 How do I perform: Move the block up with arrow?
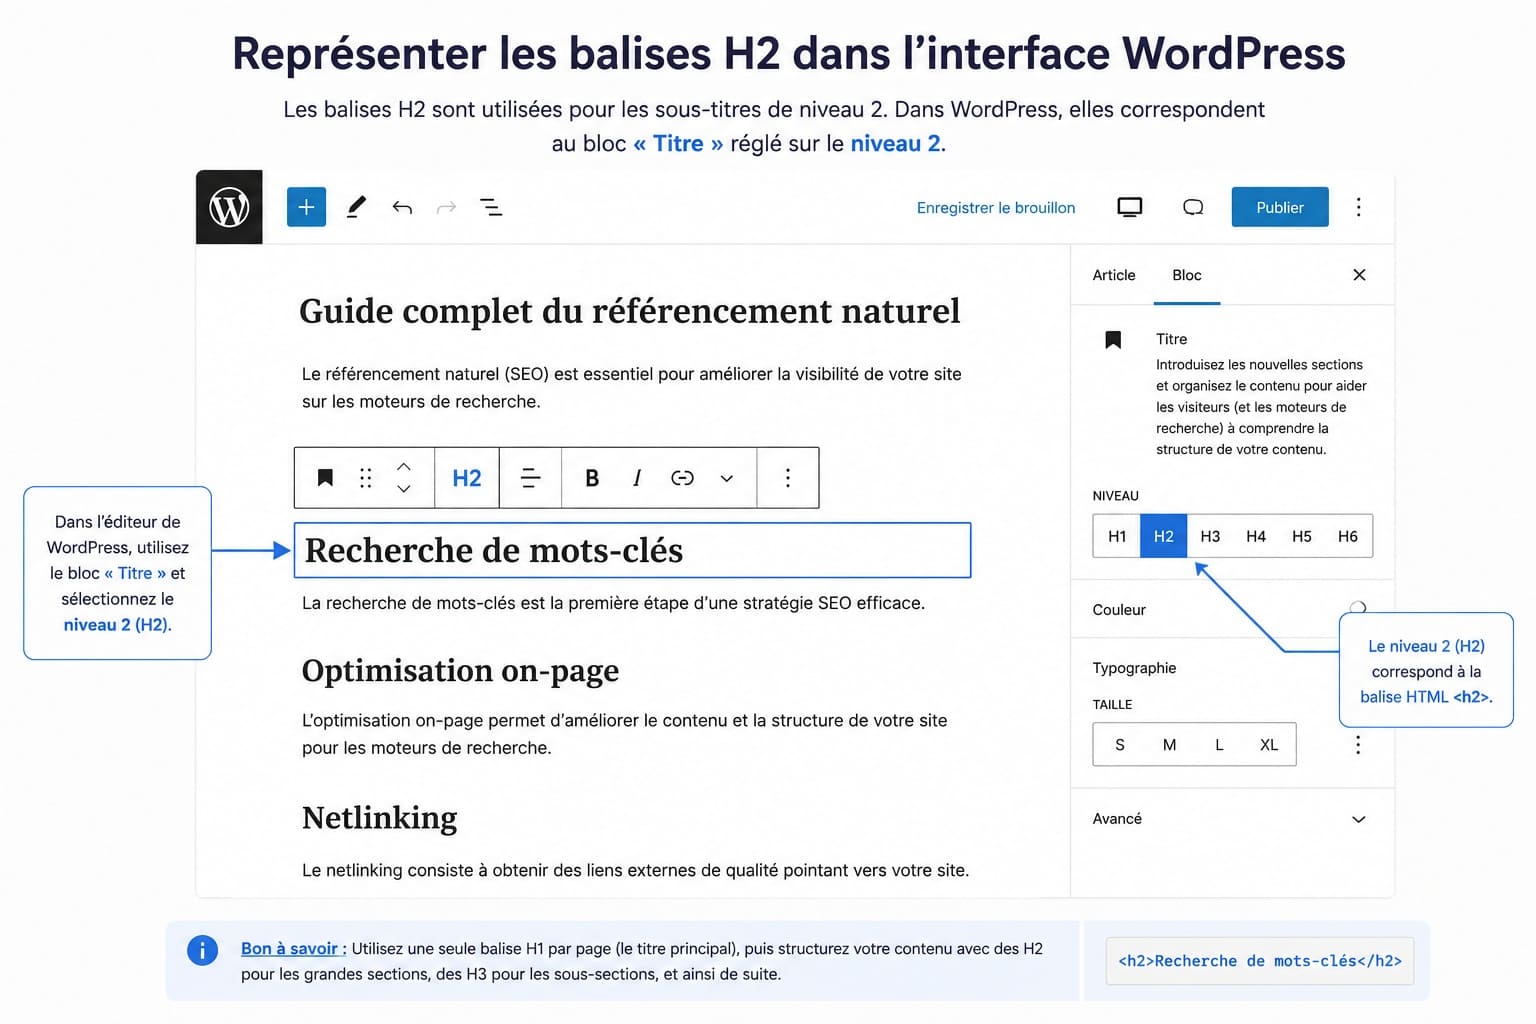[x=404, y=467]
